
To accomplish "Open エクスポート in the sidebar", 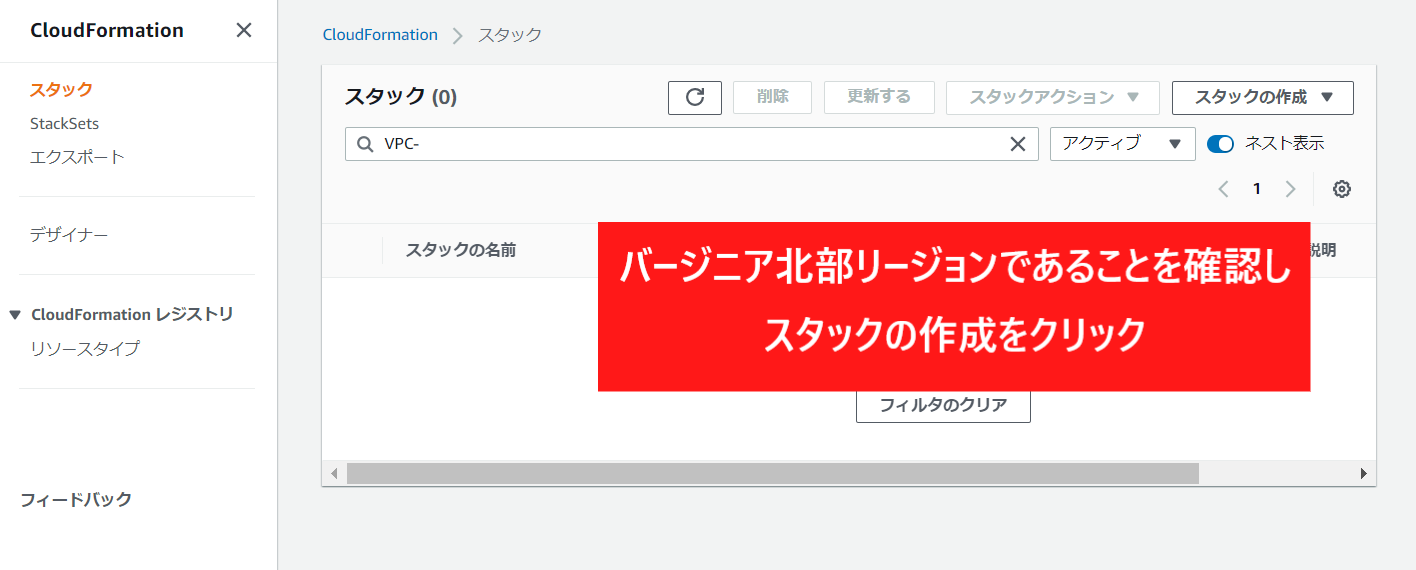I will point(77,157).
